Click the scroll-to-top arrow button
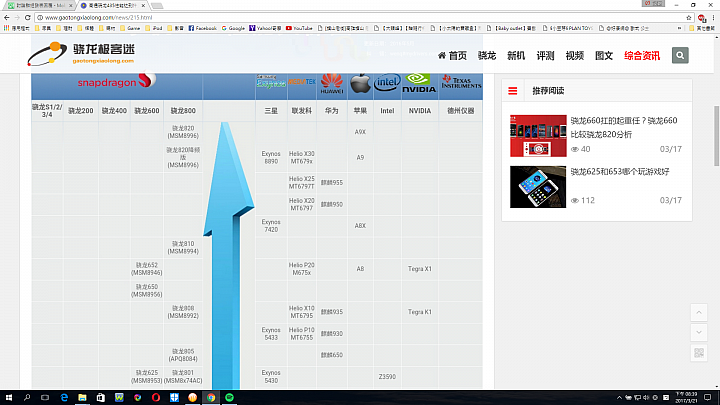 (x=699, y=312)
